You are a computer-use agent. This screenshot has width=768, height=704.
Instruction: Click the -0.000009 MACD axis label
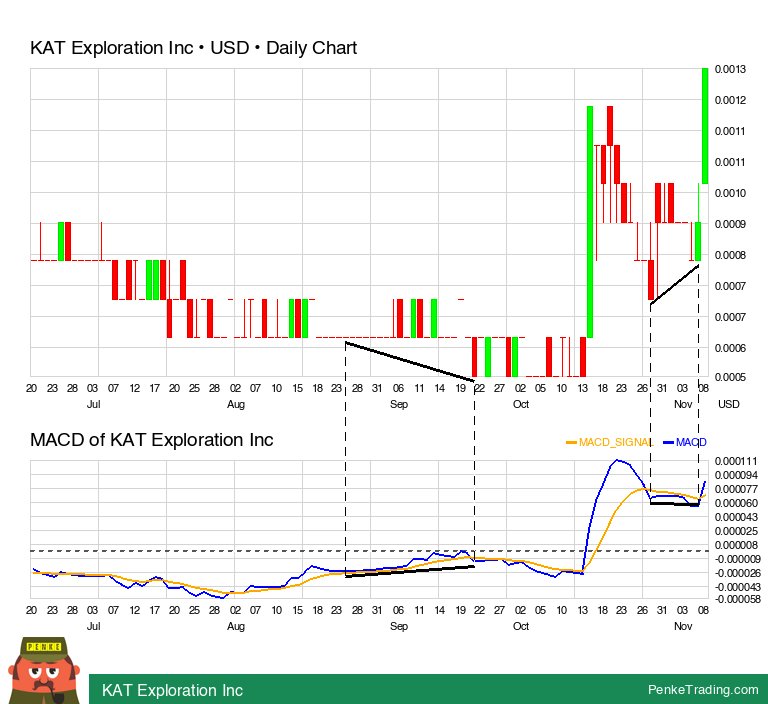point(738,559)
